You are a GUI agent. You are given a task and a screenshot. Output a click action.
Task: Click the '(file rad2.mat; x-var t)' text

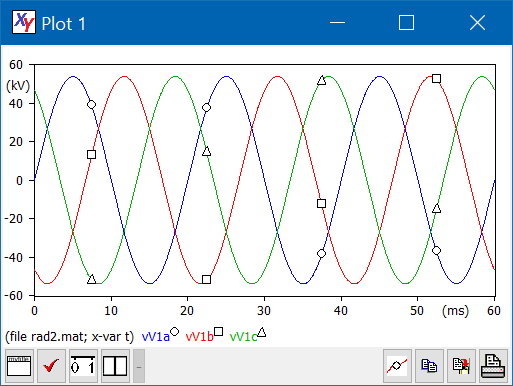(69, 337)
